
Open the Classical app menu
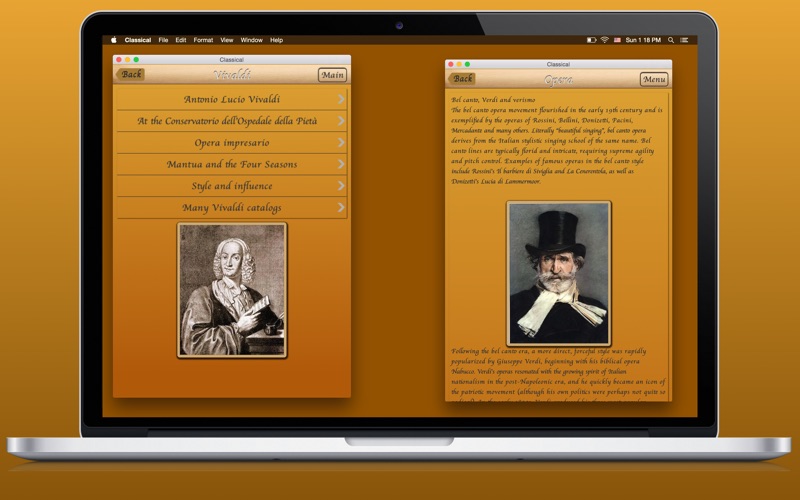(x=138, y=40)
